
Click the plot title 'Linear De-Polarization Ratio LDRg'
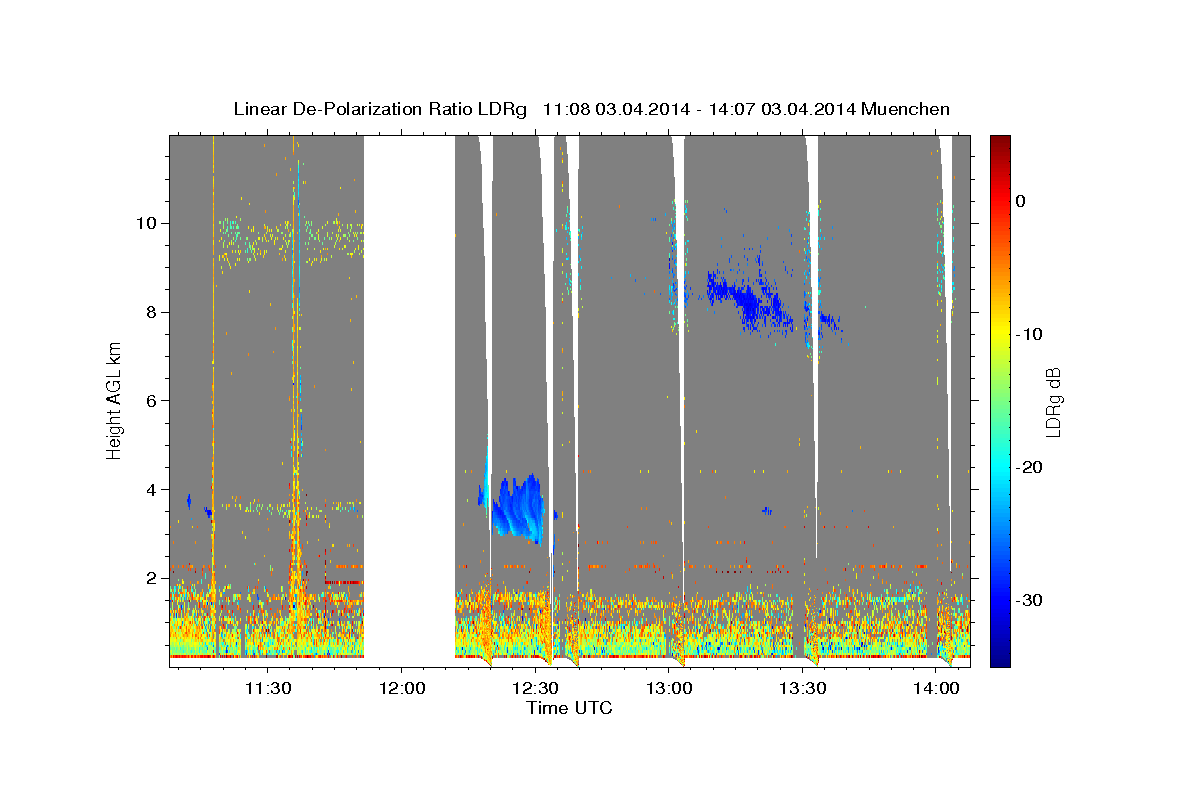(x=379, y=109)
